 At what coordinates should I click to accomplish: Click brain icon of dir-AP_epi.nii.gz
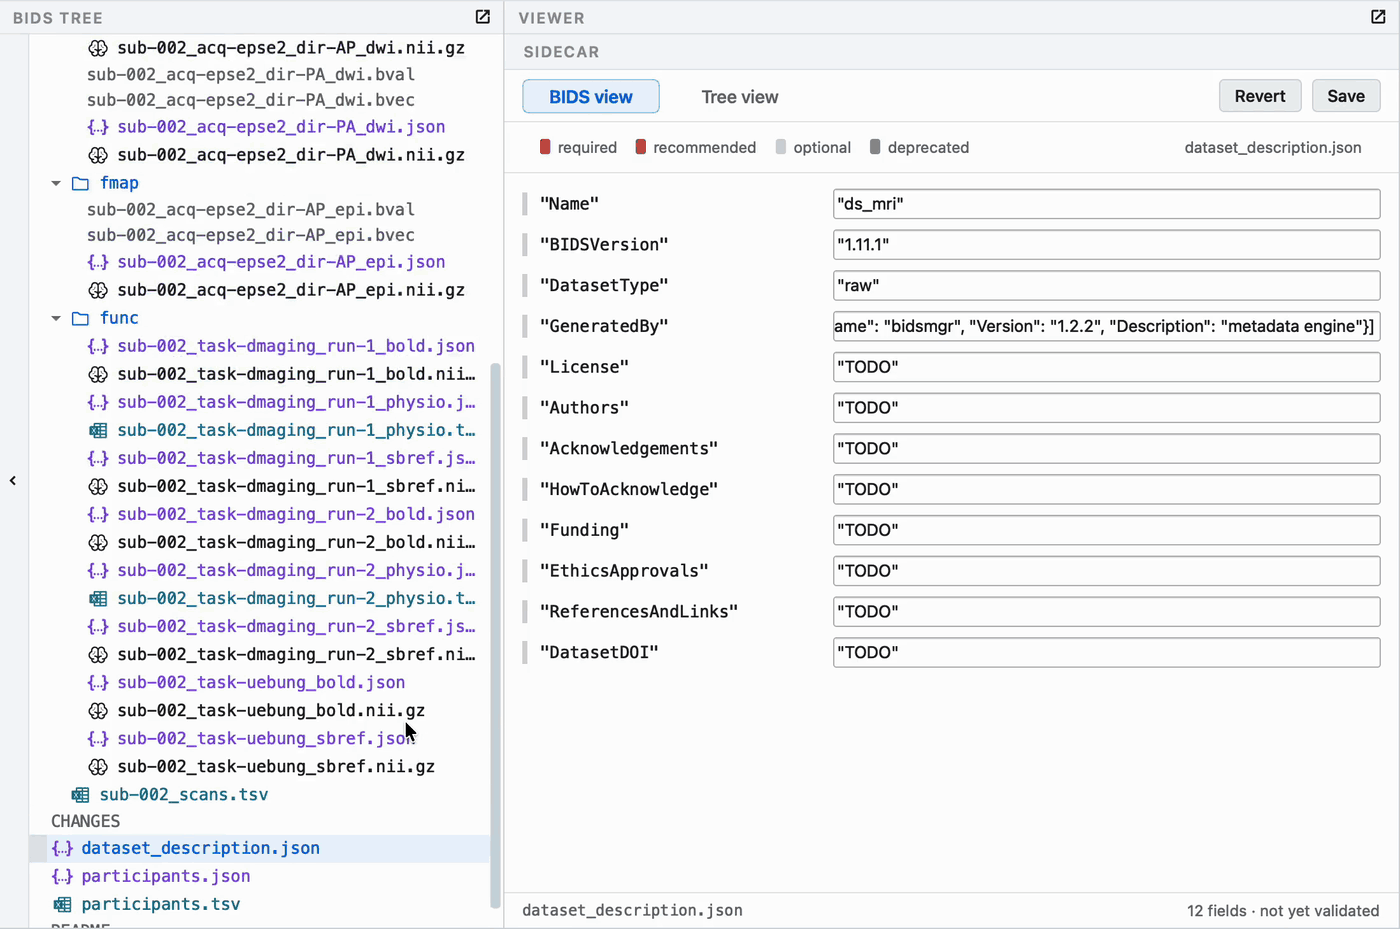(98, 290)
